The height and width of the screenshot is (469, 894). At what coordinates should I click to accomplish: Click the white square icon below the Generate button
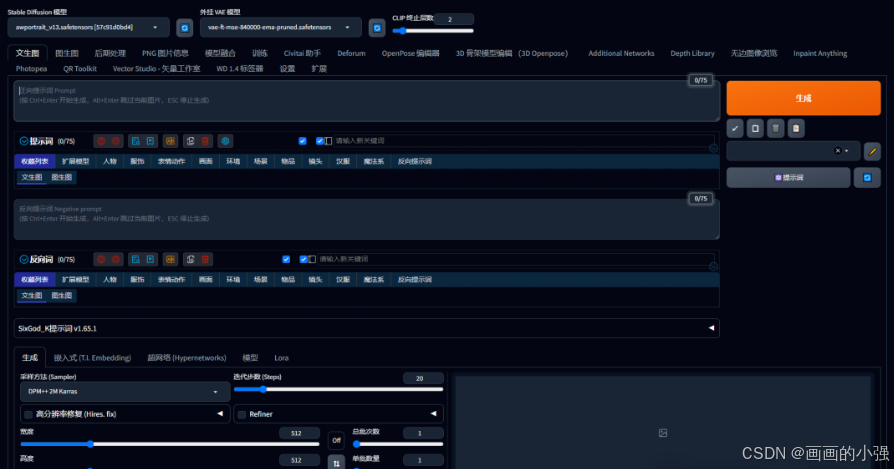click(755, 128)
